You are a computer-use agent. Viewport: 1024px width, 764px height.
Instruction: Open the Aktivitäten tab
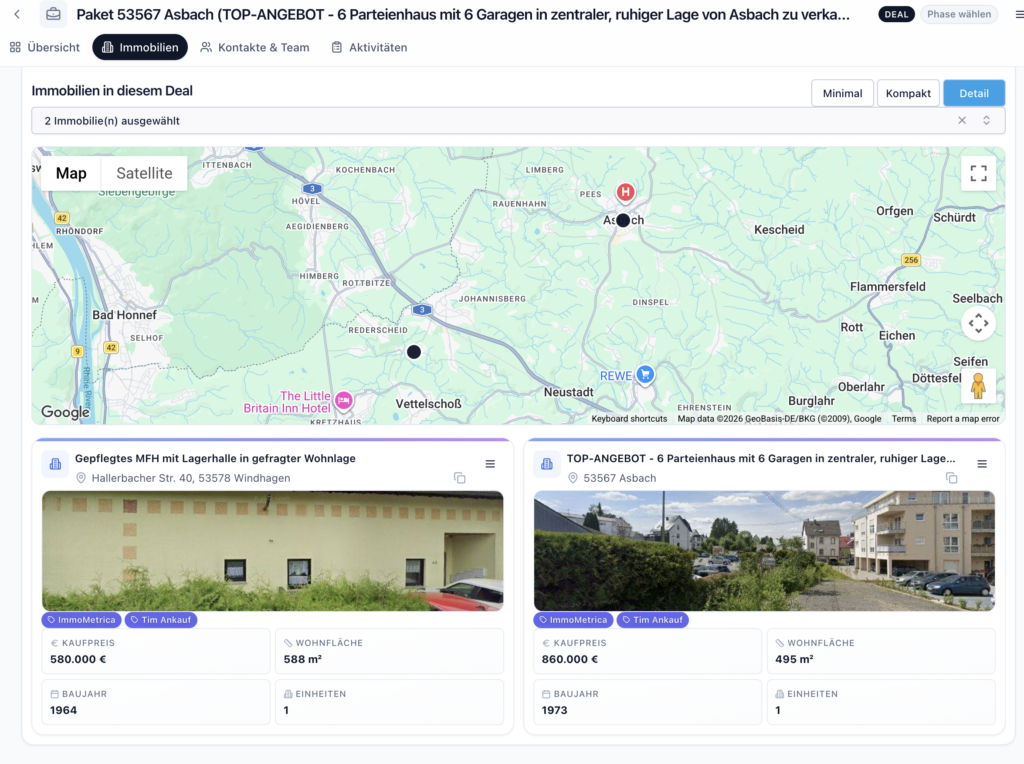click(369, 47)
